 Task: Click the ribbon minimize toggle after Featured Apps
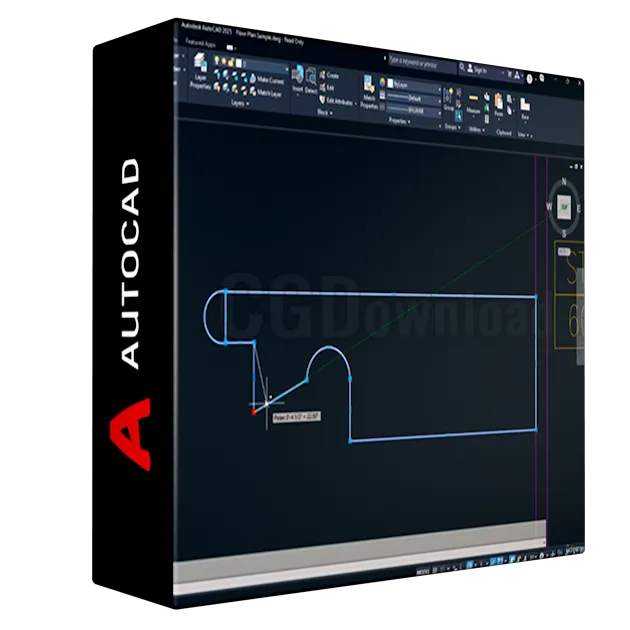point(230,47)
